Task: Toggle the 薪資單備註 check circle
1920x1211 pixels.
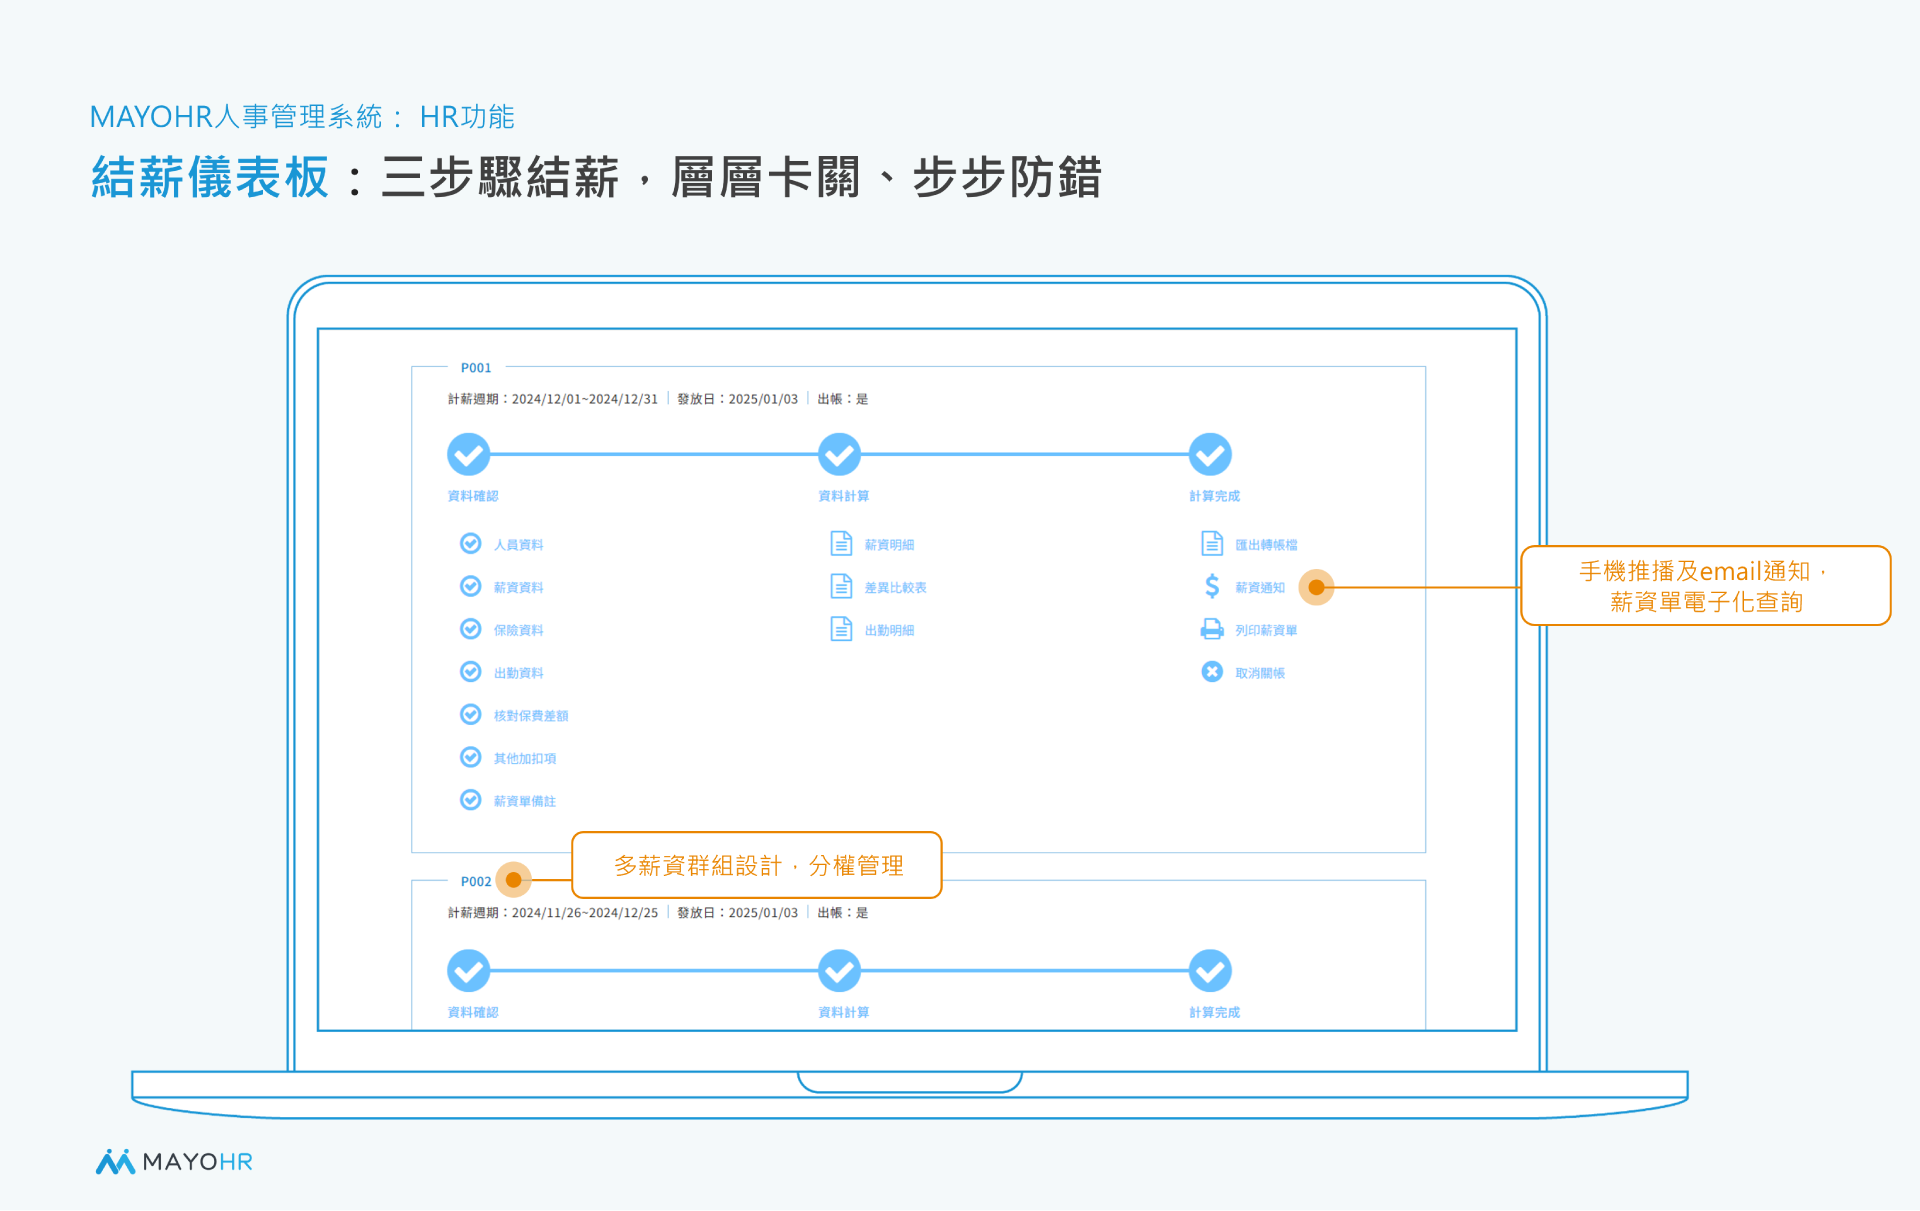Action: point(470,800)
